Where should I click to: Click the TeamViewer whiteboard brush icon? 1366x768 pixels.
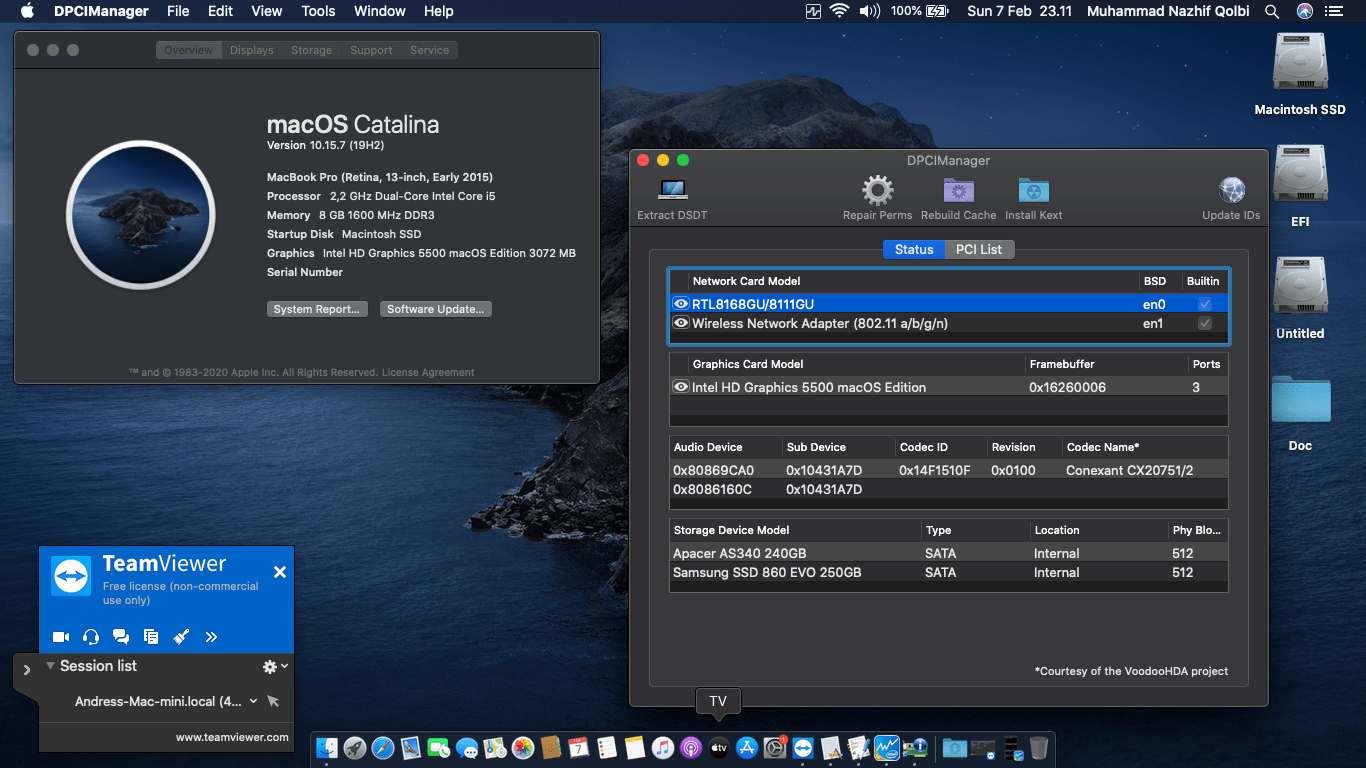tap(181, 636)
